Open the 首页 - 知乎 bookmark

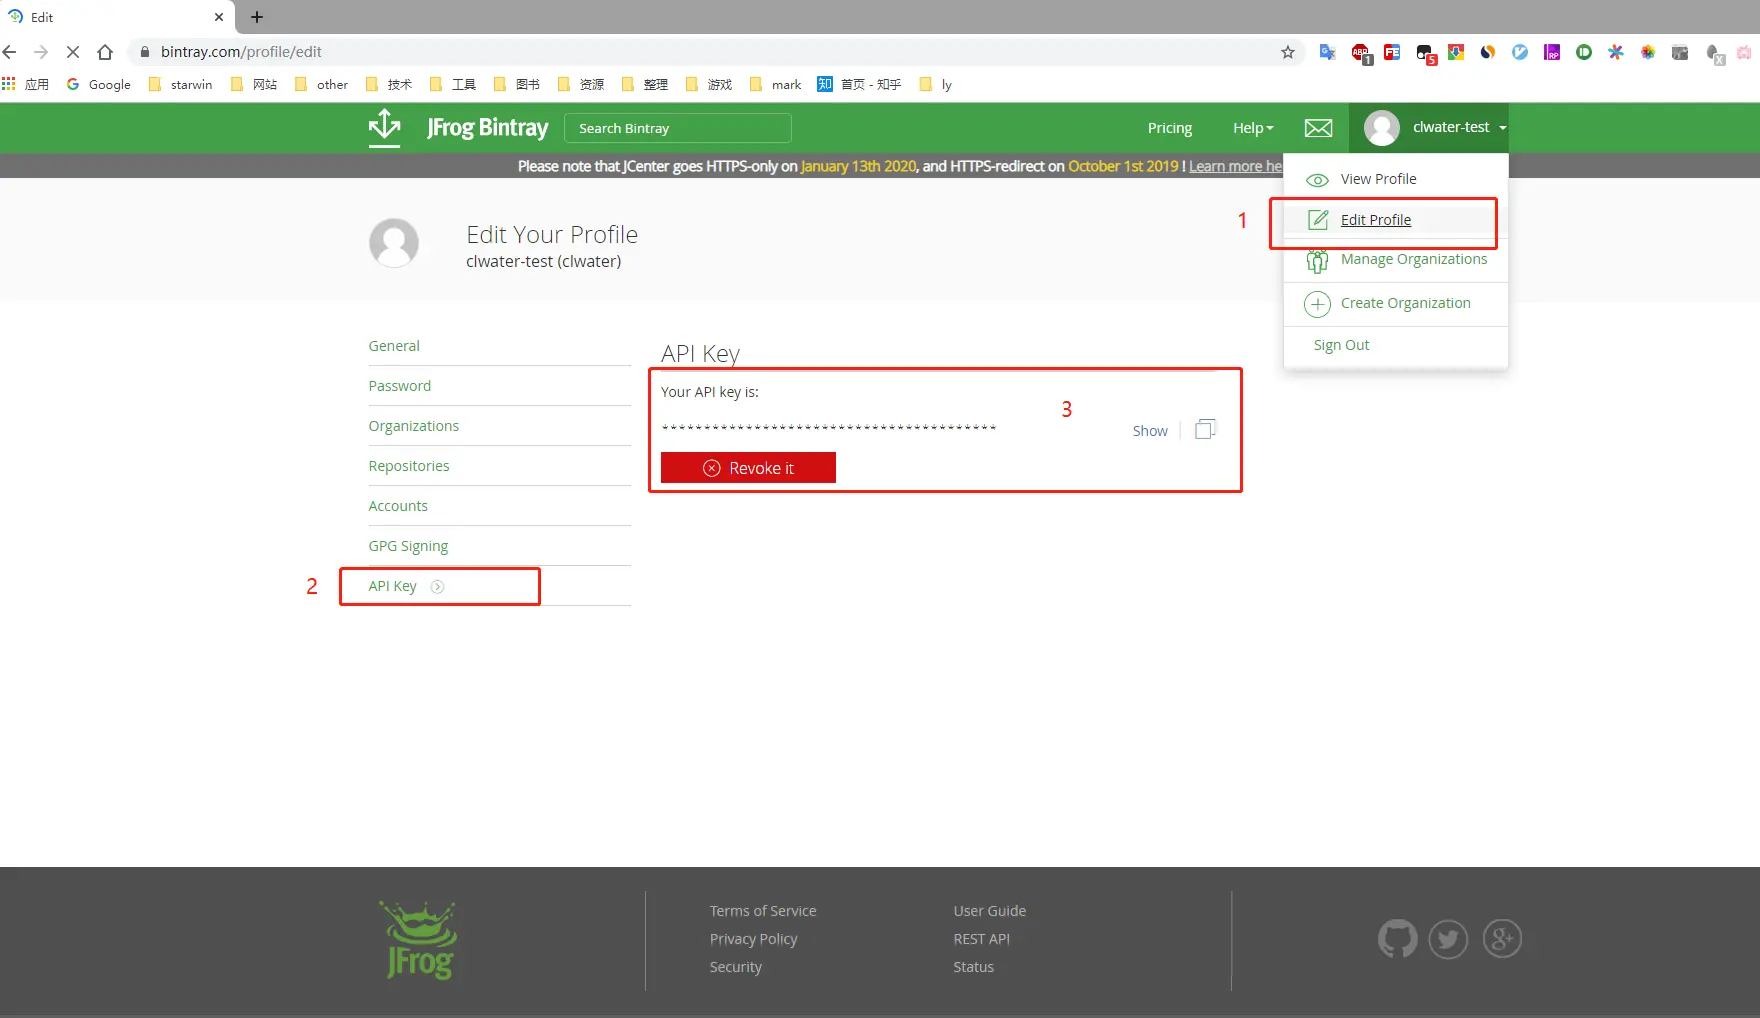click(x=859, y=84)
